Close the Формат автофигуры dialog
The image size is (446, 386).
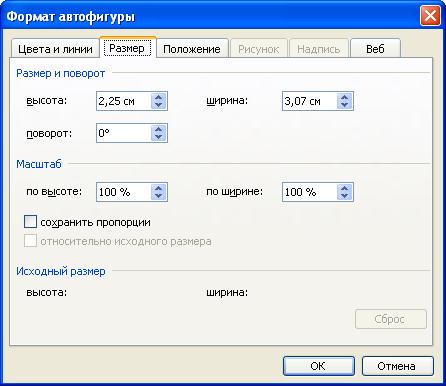(x=430, y=16)
